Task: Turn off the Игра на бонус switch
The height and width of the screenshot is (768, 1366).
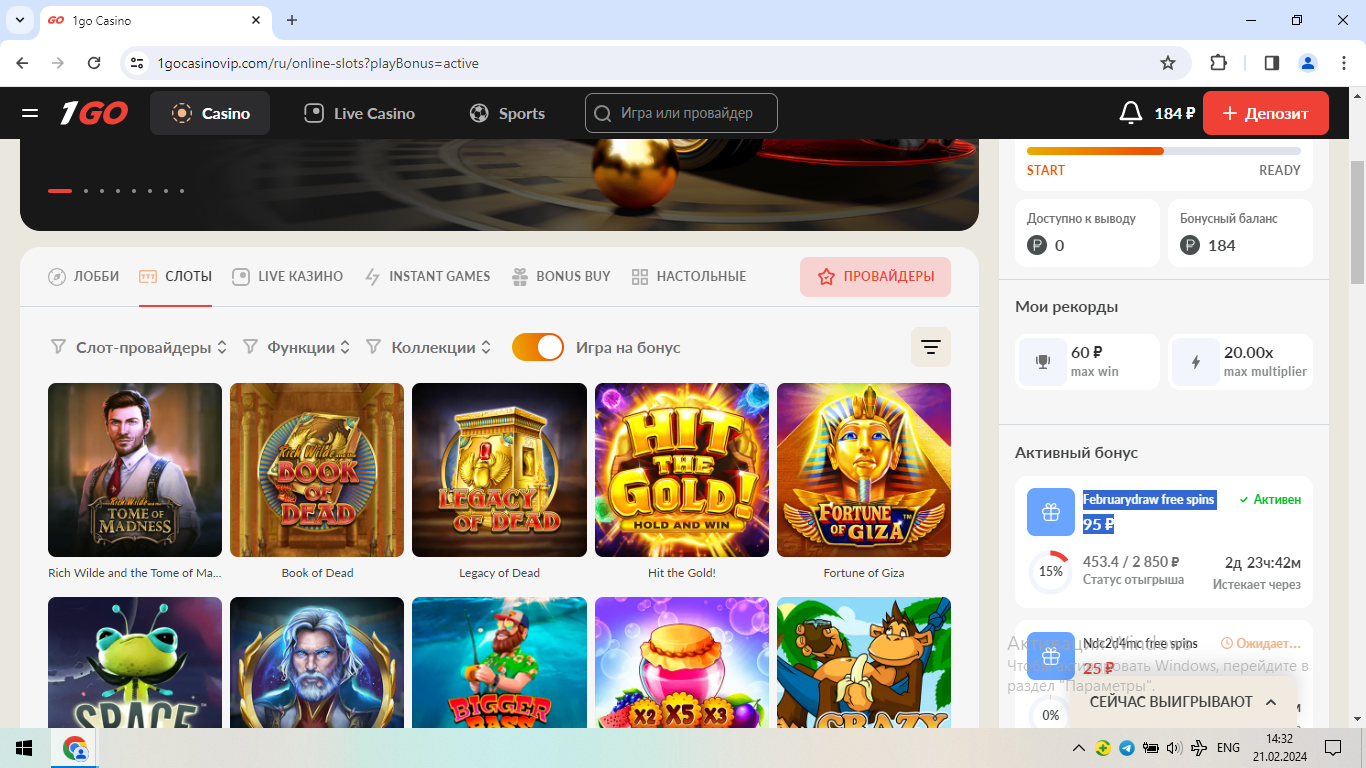Action: (538, 347)
